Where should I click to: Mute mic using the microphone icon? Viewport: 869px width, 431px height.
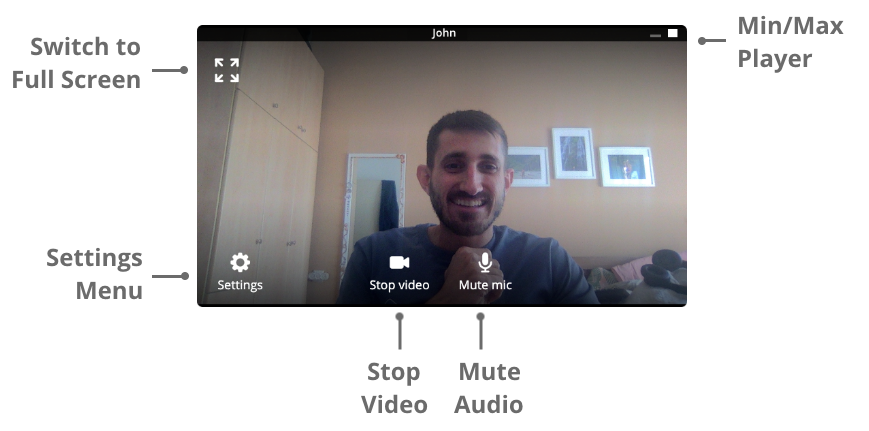[x=485, y=262]
